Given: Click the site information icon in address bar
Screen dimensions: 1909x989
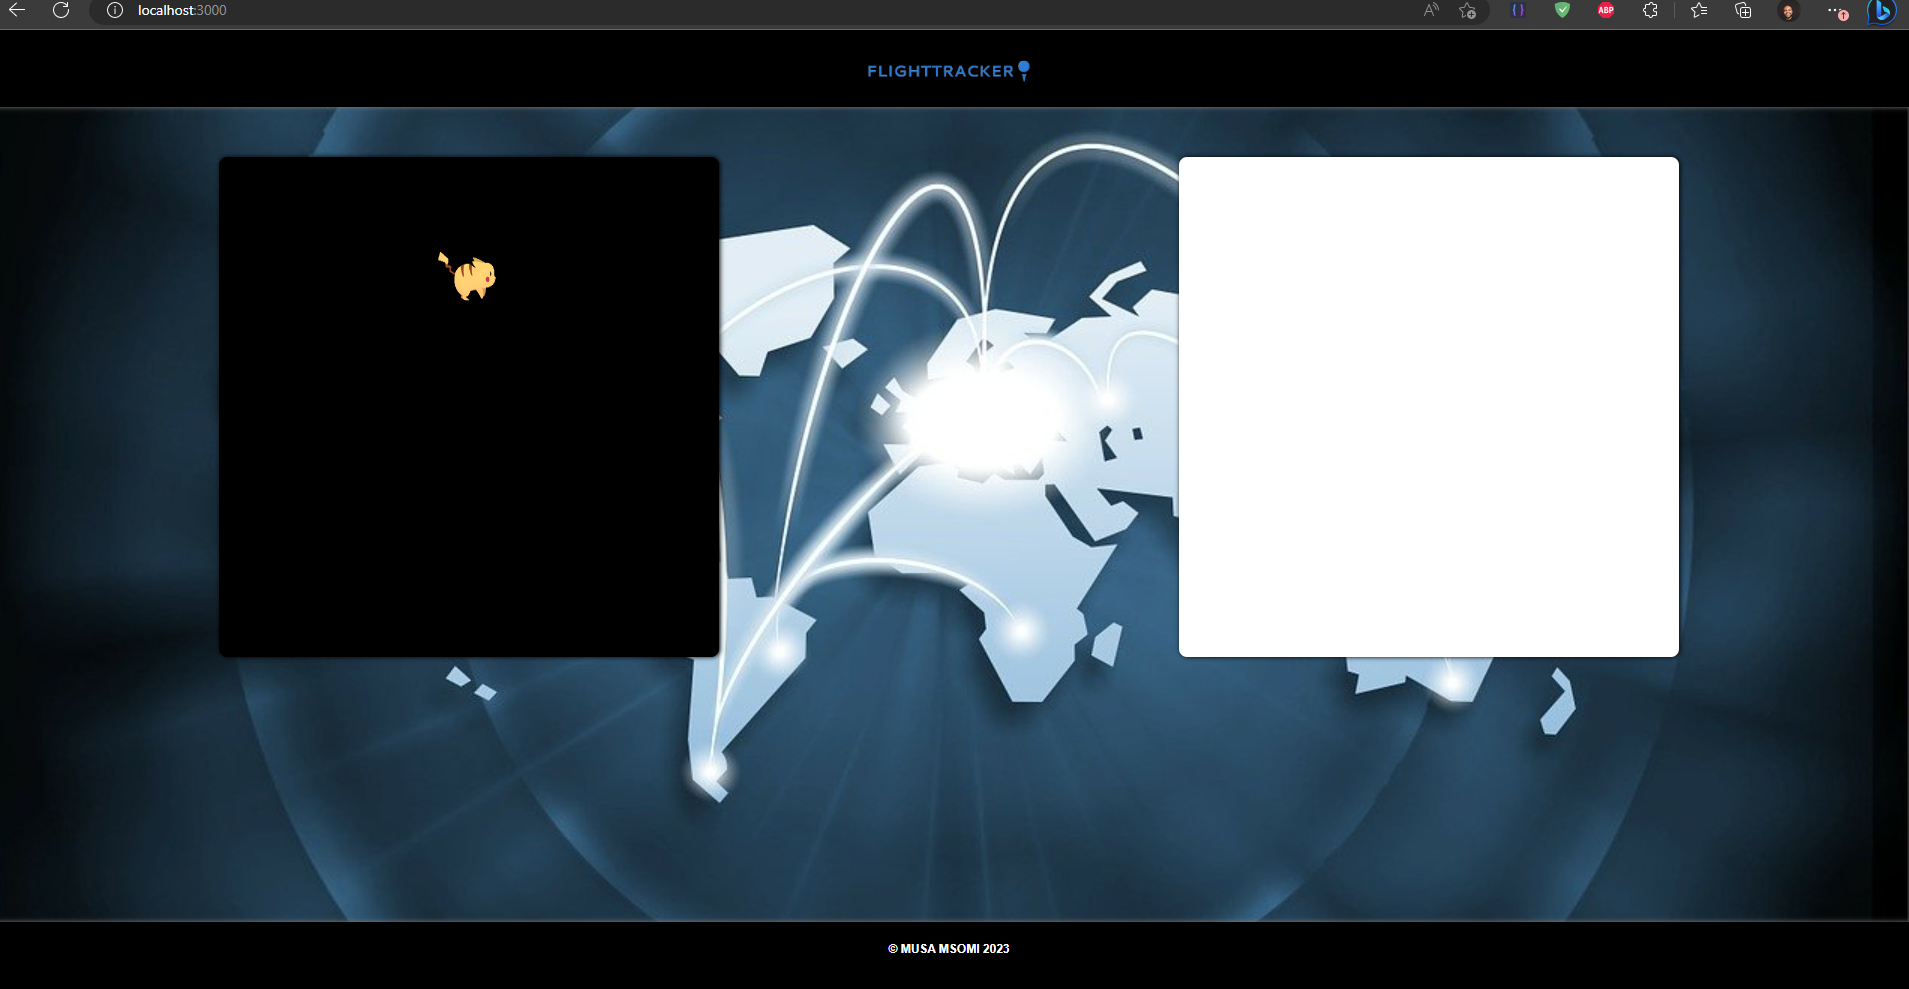Looking at the screenshot, I should (115, 10).
